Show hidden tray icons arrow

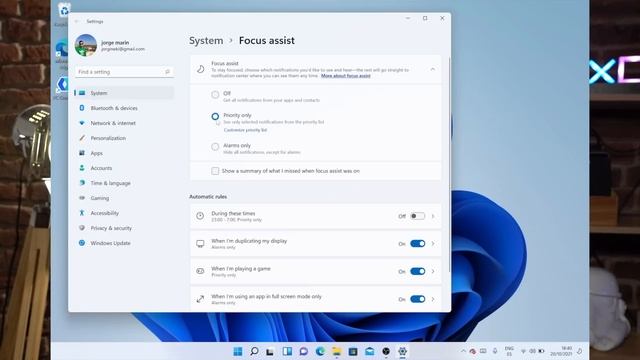463,351
